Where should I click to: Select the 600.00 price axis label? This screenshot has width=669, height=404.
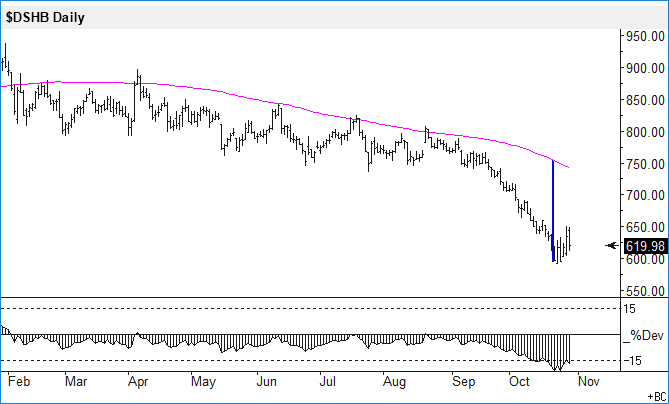pyautogui.click(x=646, y=259)
